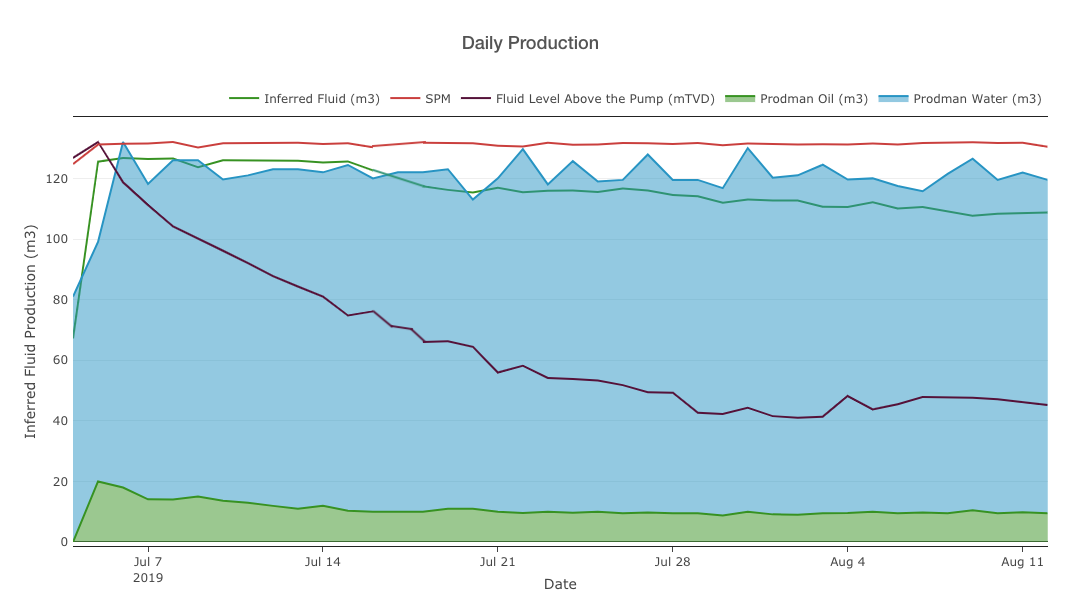Click the dark purple Fluid Level legend swatch
1073x596 pixels.
(476, 99)
